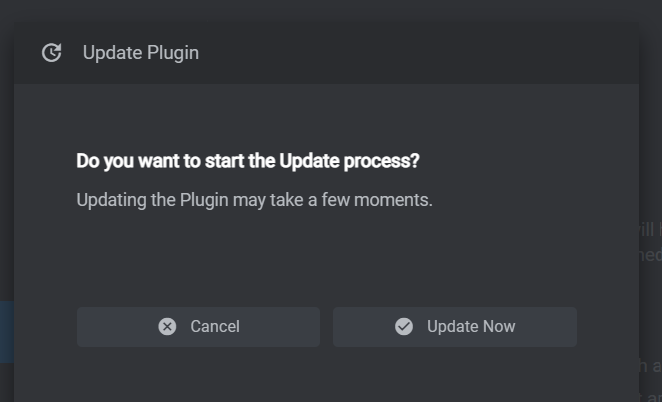Image resolution: width=662 pixels, height=402 pixels.
Task: Click the "Update Now" text label
Action: (471, 326)
